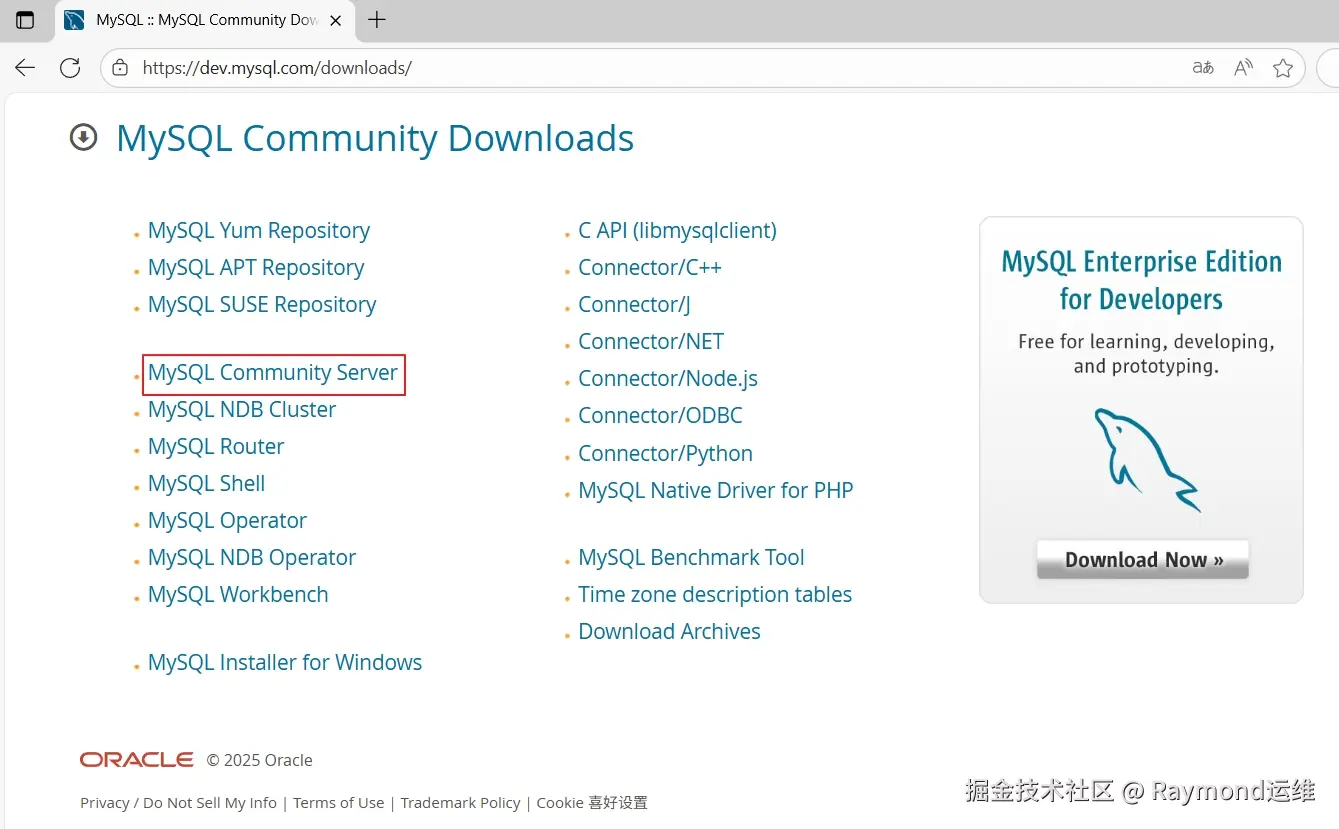The height and width of the screenshot is (829, 1339).
Task: Open MySQL Workbench downloads
Action: (238, 594)
